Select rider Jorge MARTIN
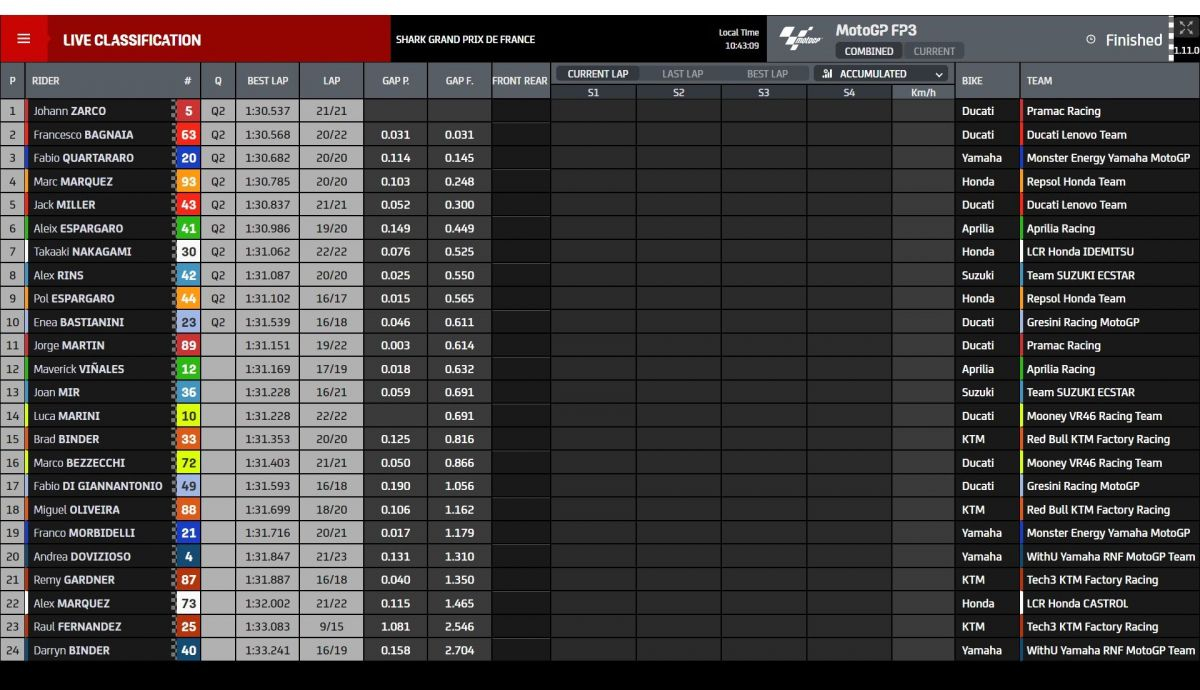The height and width of the screenshot is (690, 1200). click(69, 345)
